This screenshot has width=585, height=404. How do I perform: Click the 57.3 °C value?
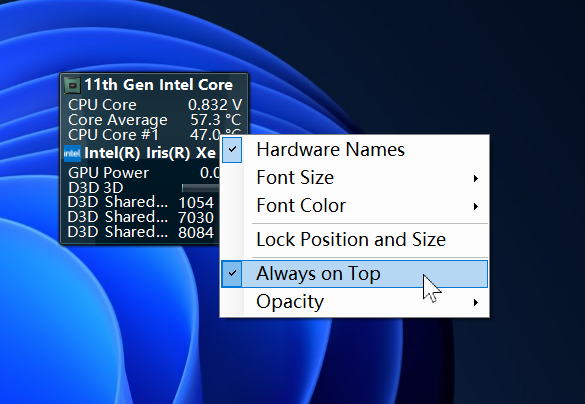[x=216, y=120]
